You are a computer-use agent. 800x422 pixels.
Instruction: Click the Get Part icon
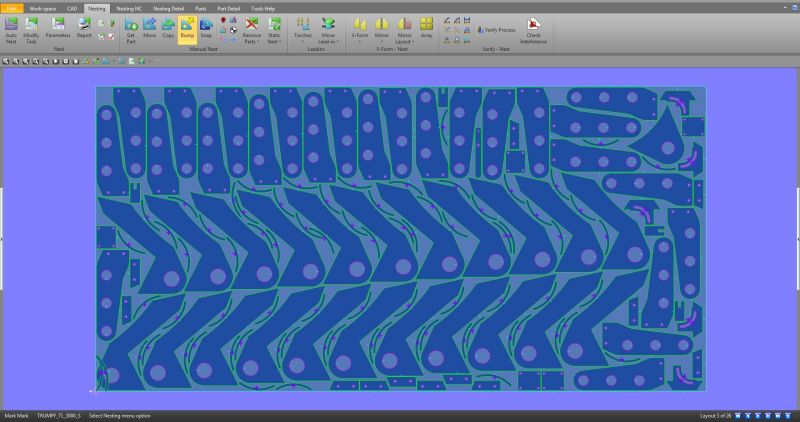pos(131,27)
